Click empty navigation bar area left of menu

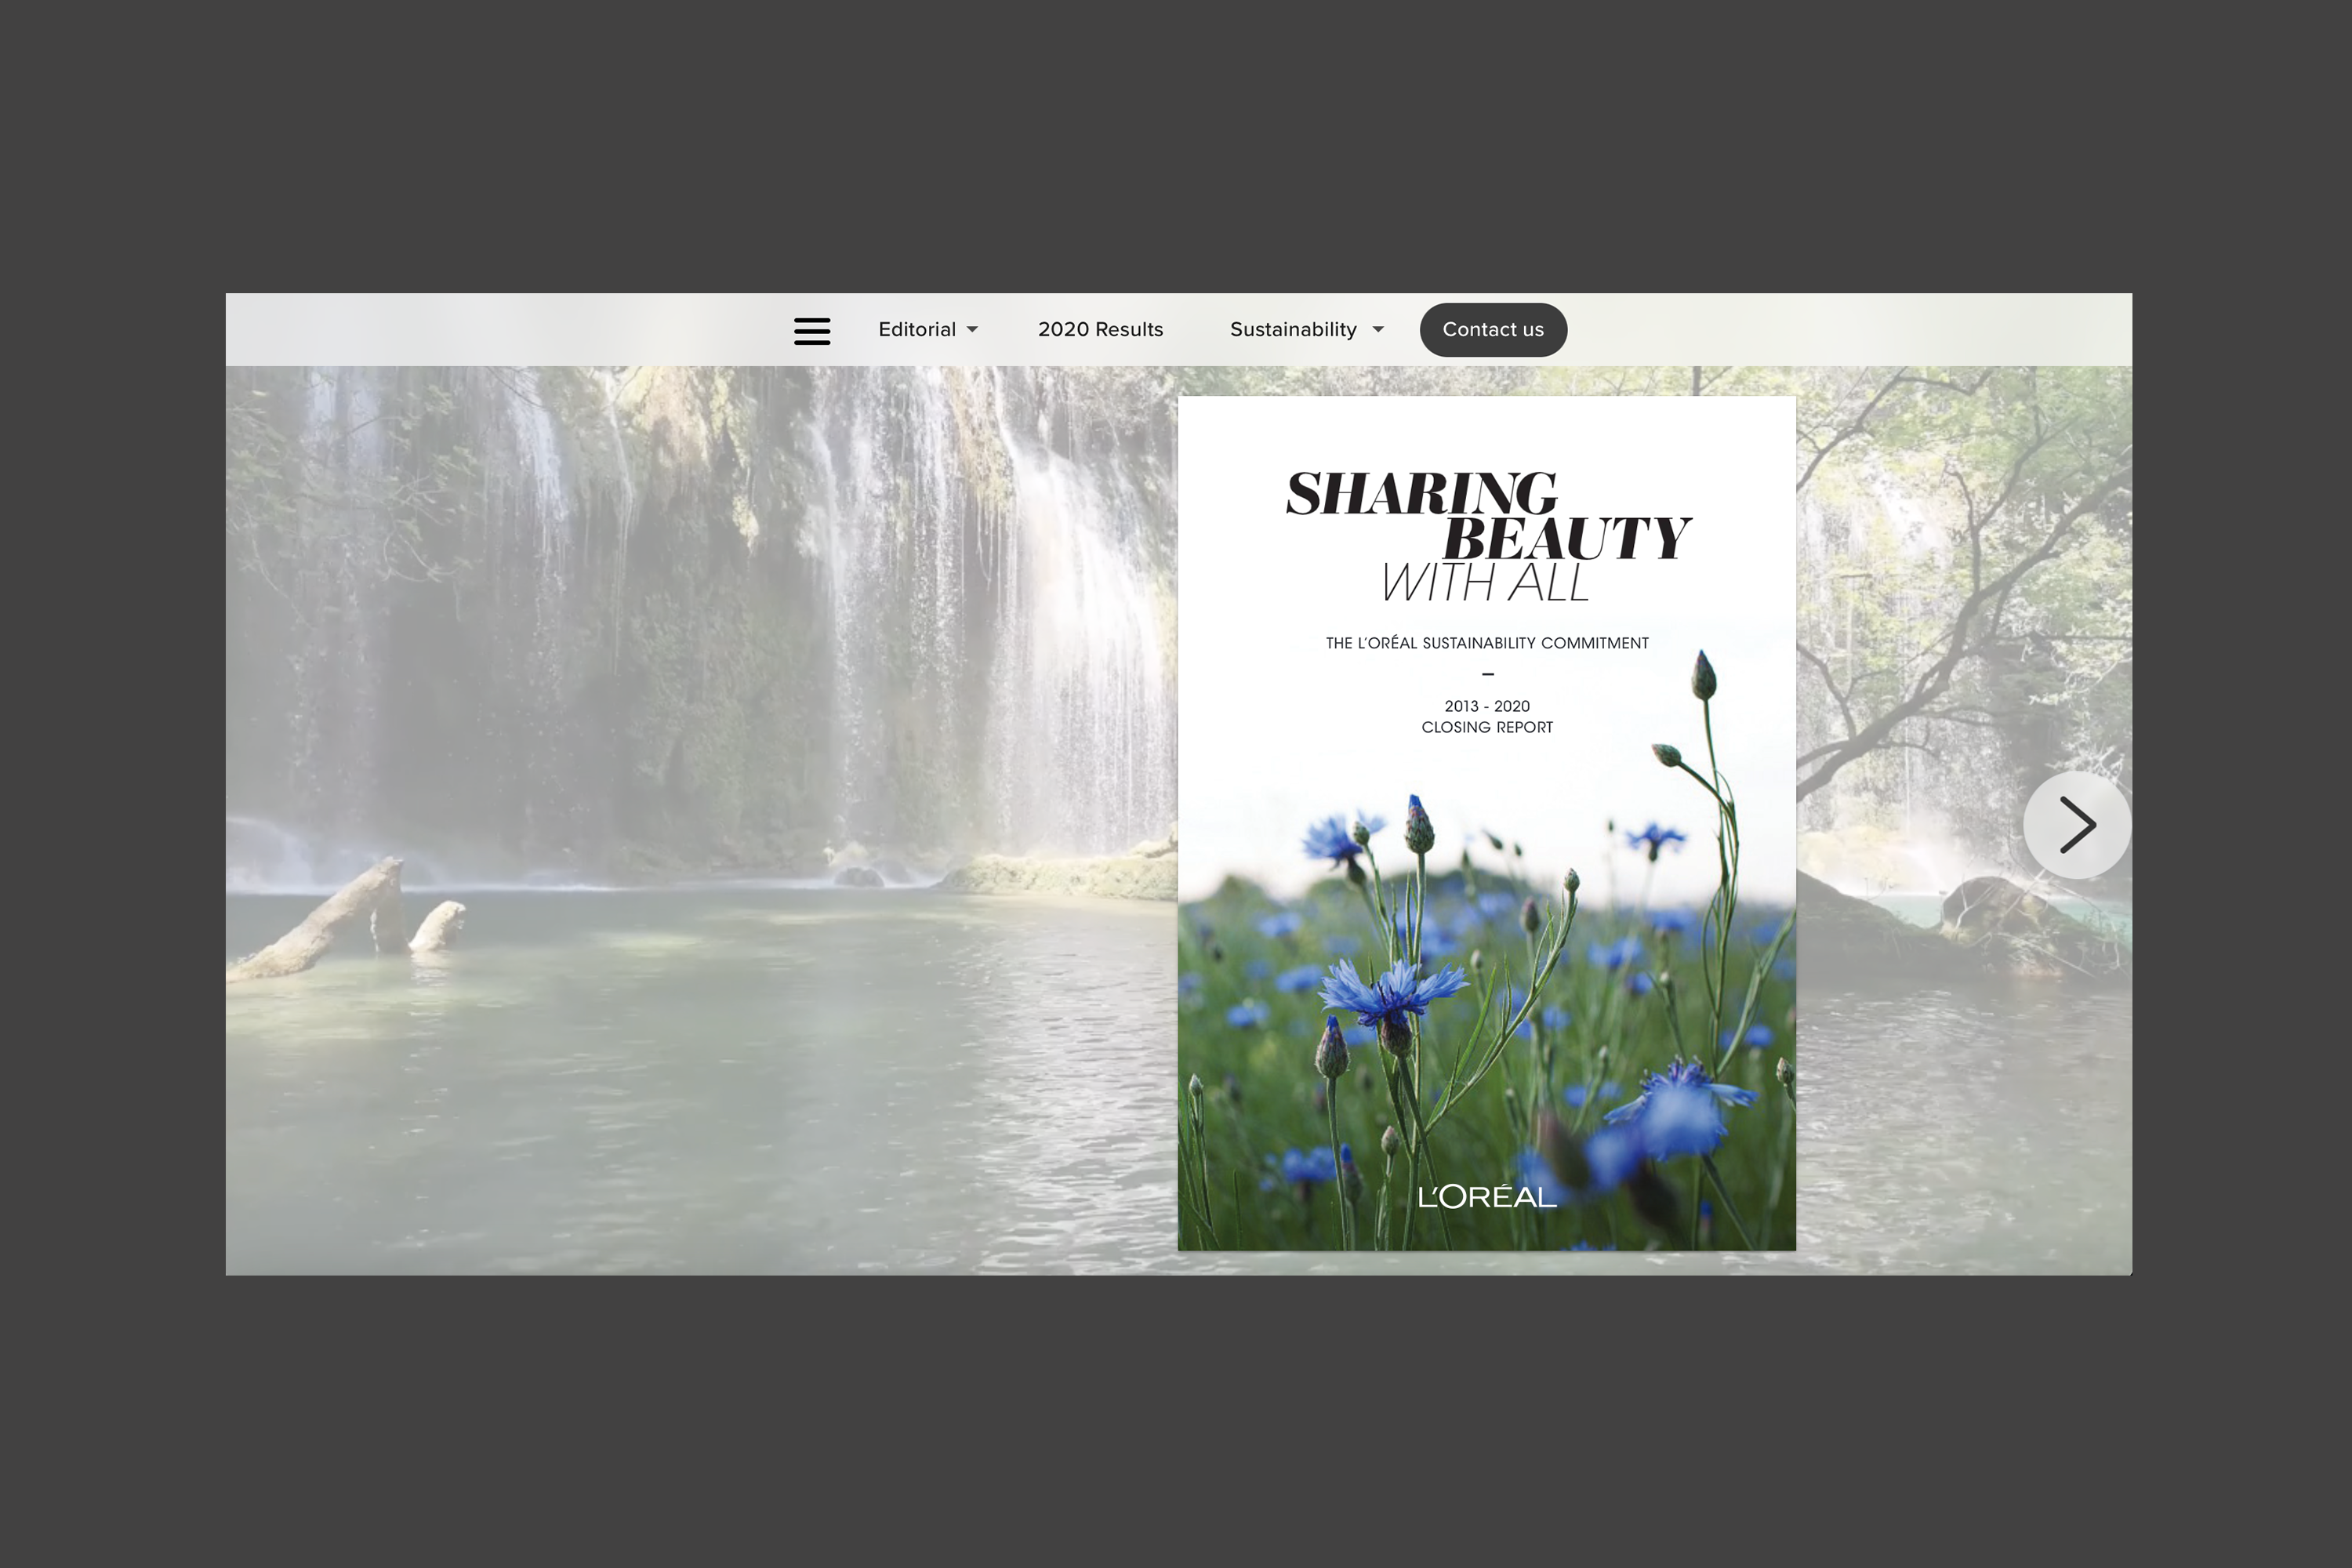tap(500, 330)
